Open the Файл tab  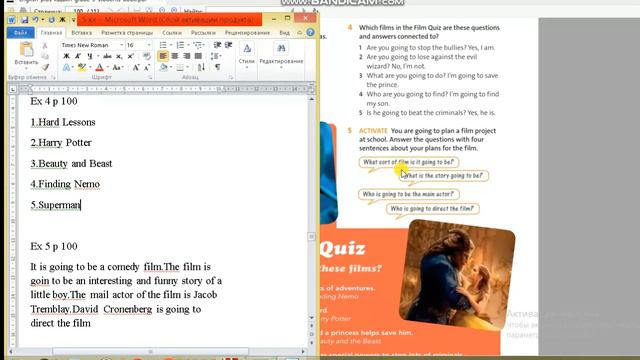click(20, 32)
